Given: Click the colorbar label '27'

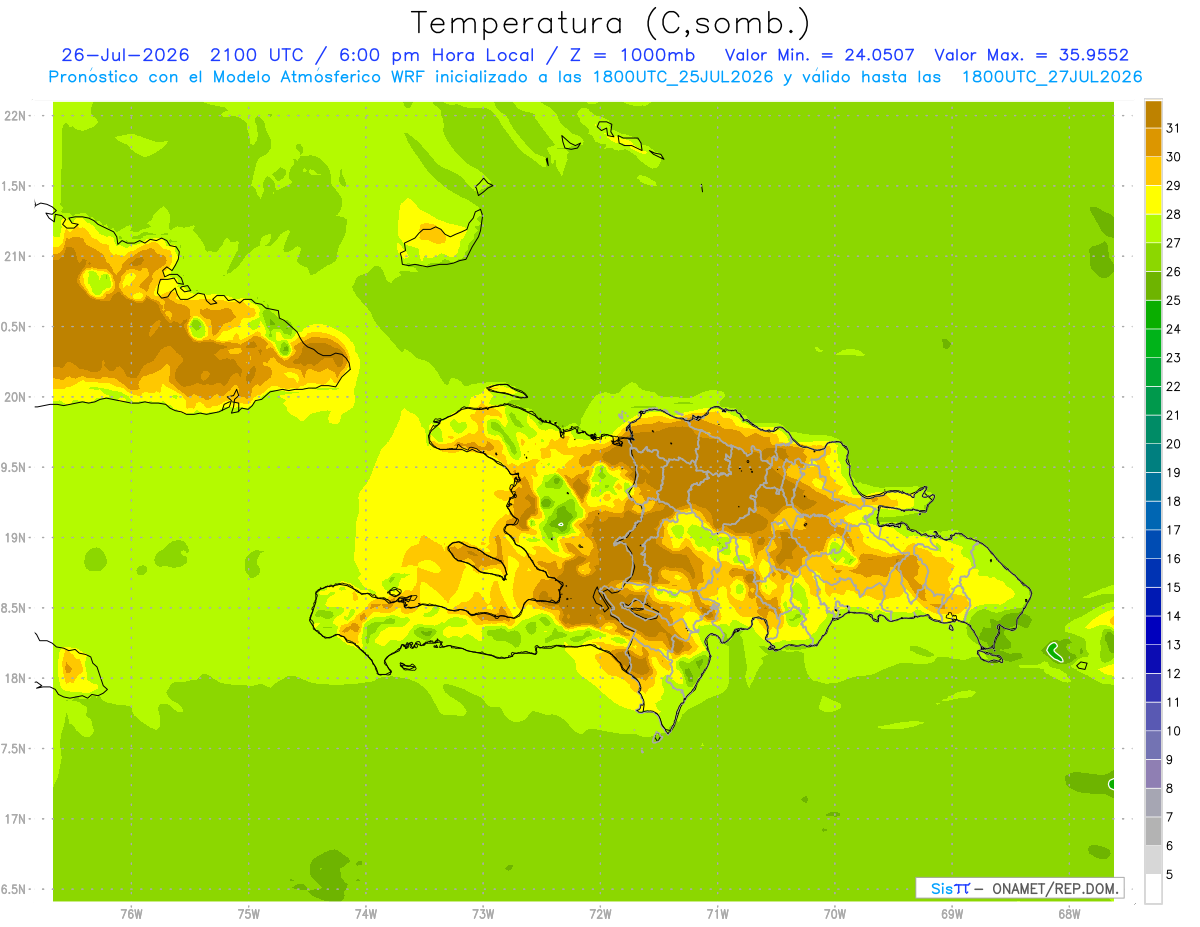Looking at the screenshot, I should [1173, 243].
